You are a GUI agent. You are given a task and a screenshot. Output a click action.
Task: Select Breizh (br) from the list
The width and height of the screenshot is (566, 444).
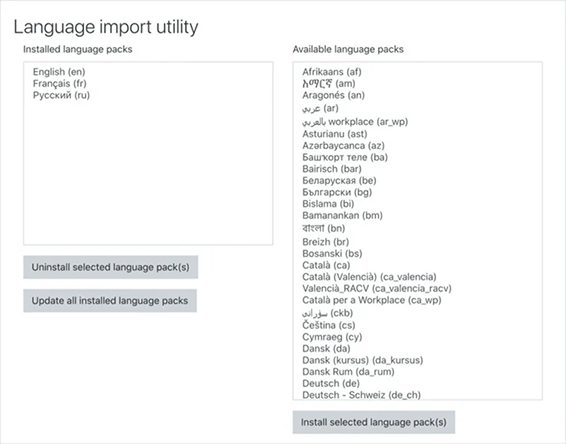pyautogui.click(x=326, y=241)
